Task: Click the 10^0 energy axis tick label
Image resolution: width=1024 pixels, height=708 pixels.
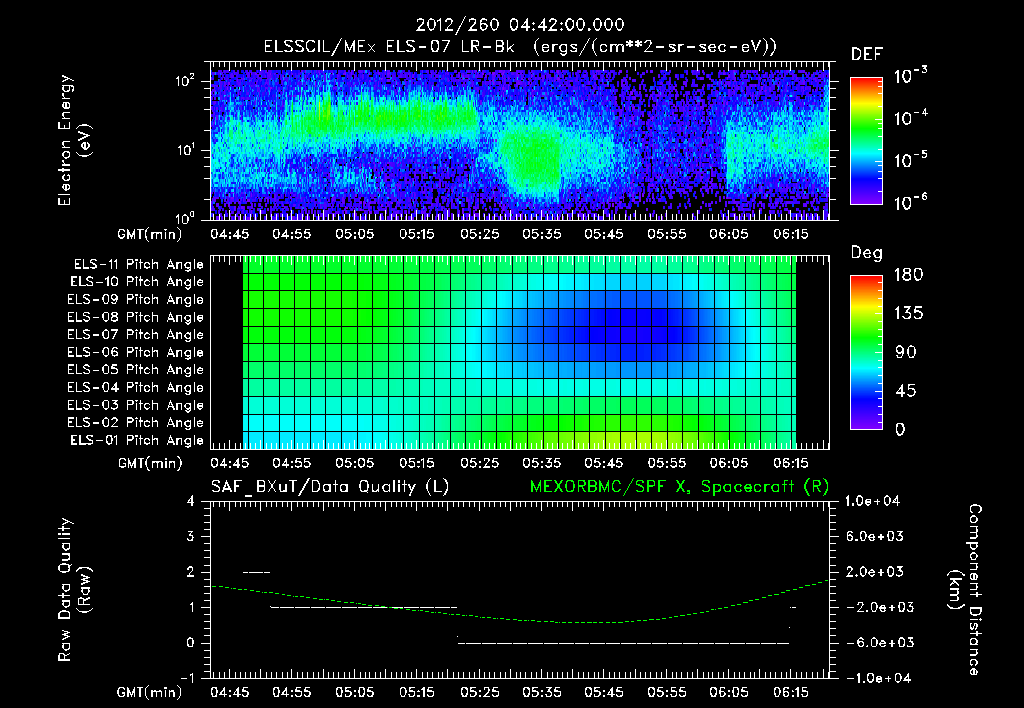Action: click(185, 217)
